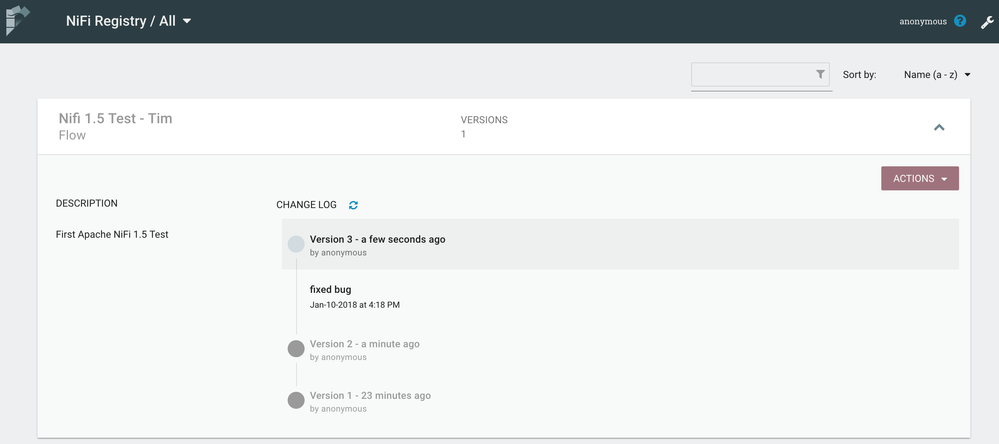Screen dimensions: 999x444
Task: Click the Jan-10-2018 at 4:18 PM timestamp
Action: tap(354, 305)
